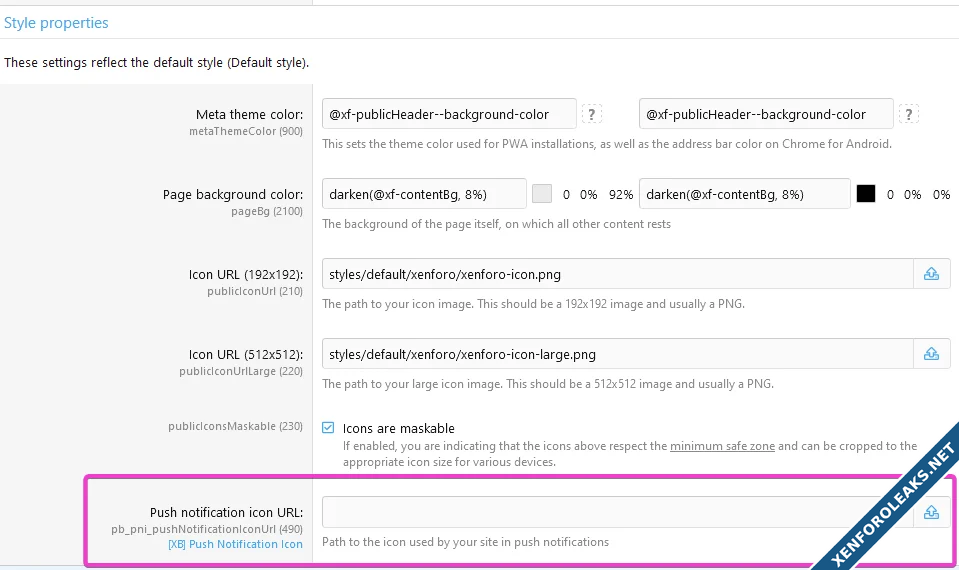The height and width of the screenshot is (570, 959).
Task: Click the 'Push notification icon URL:' label
Action: click(226, 513)
